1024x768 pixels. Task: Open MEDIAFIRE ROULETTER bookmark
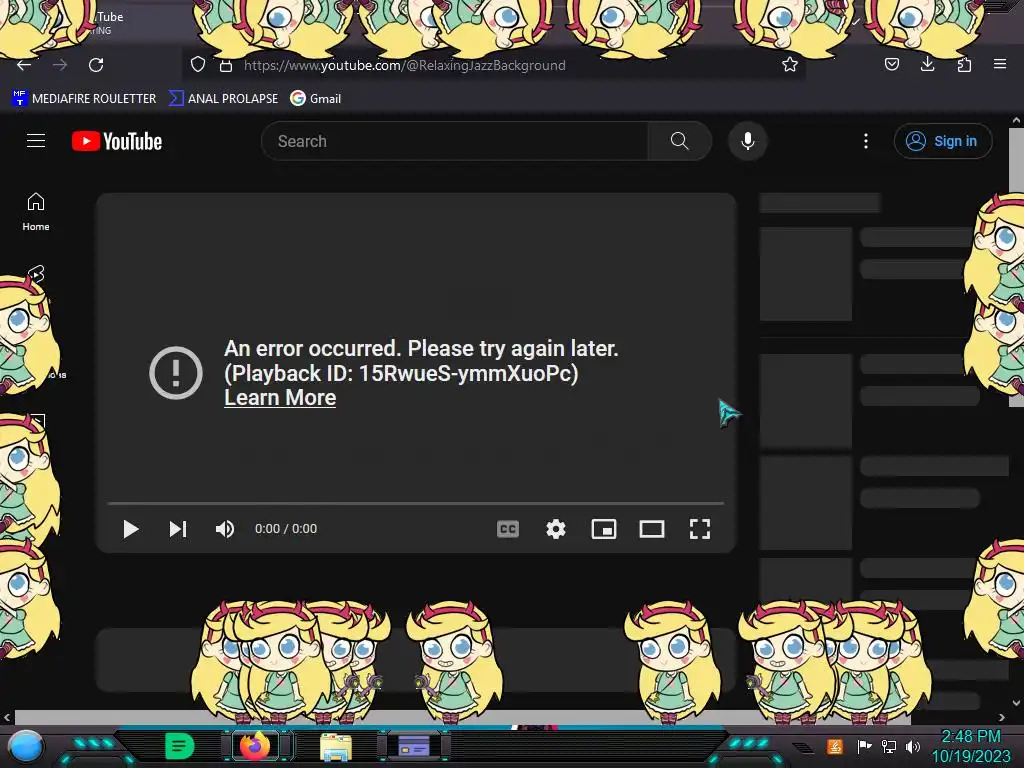84,99
